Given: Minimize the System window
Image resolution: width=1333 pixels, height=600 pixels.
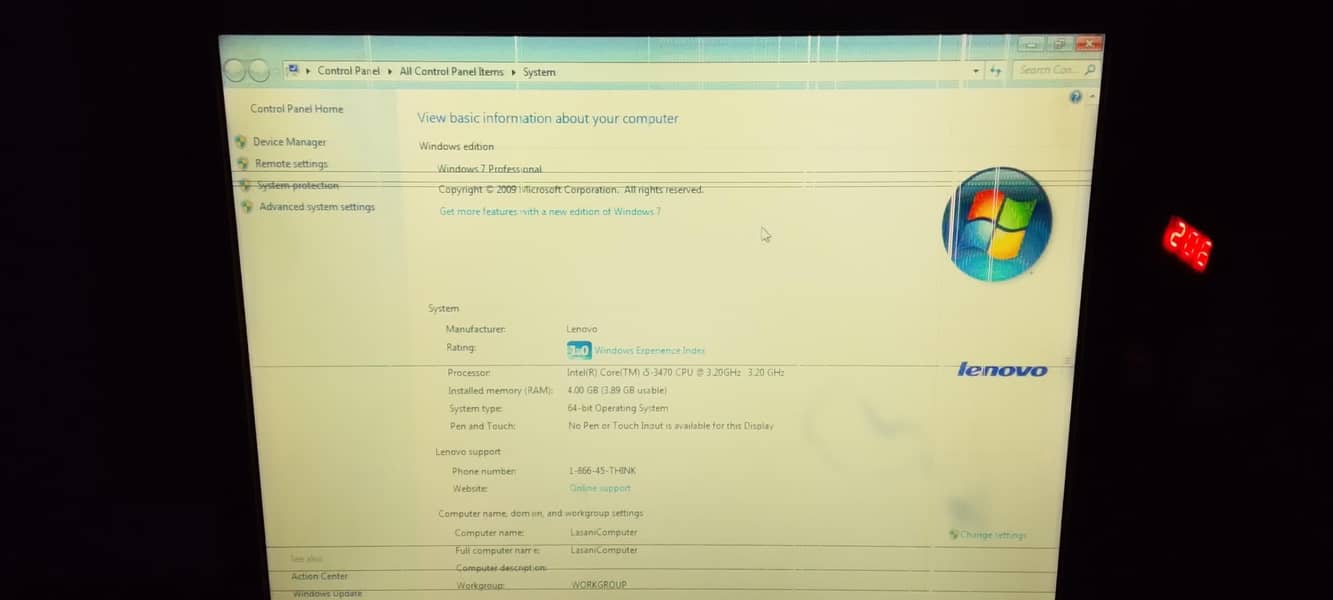Looking at the screenshot, I should click(x=1031, y=44).
